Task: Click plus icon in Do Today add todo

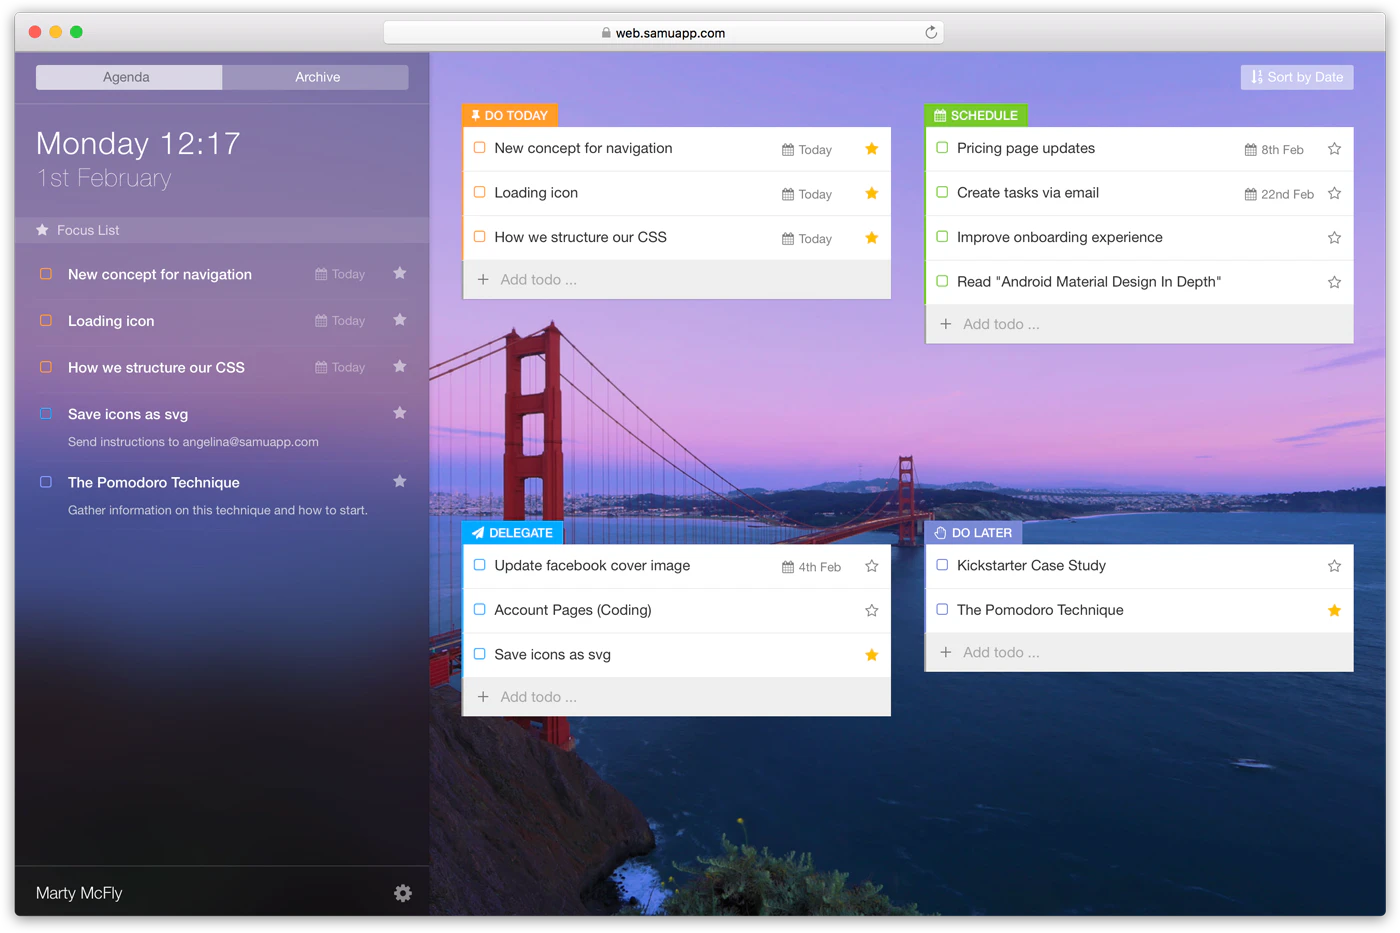Action: (x=483, y=279)
